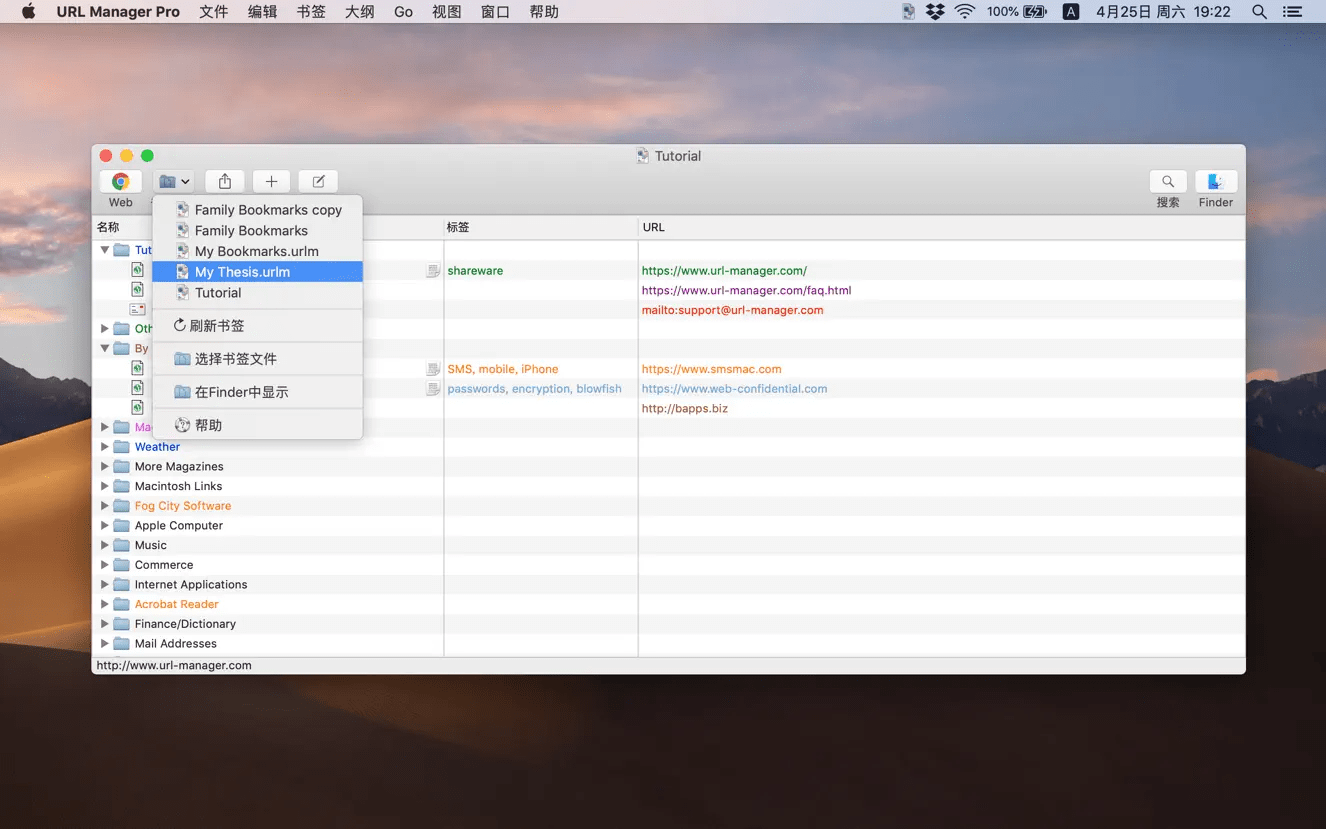
Task: Expand the Fog City Software folder
Action: tap(104, 506)
